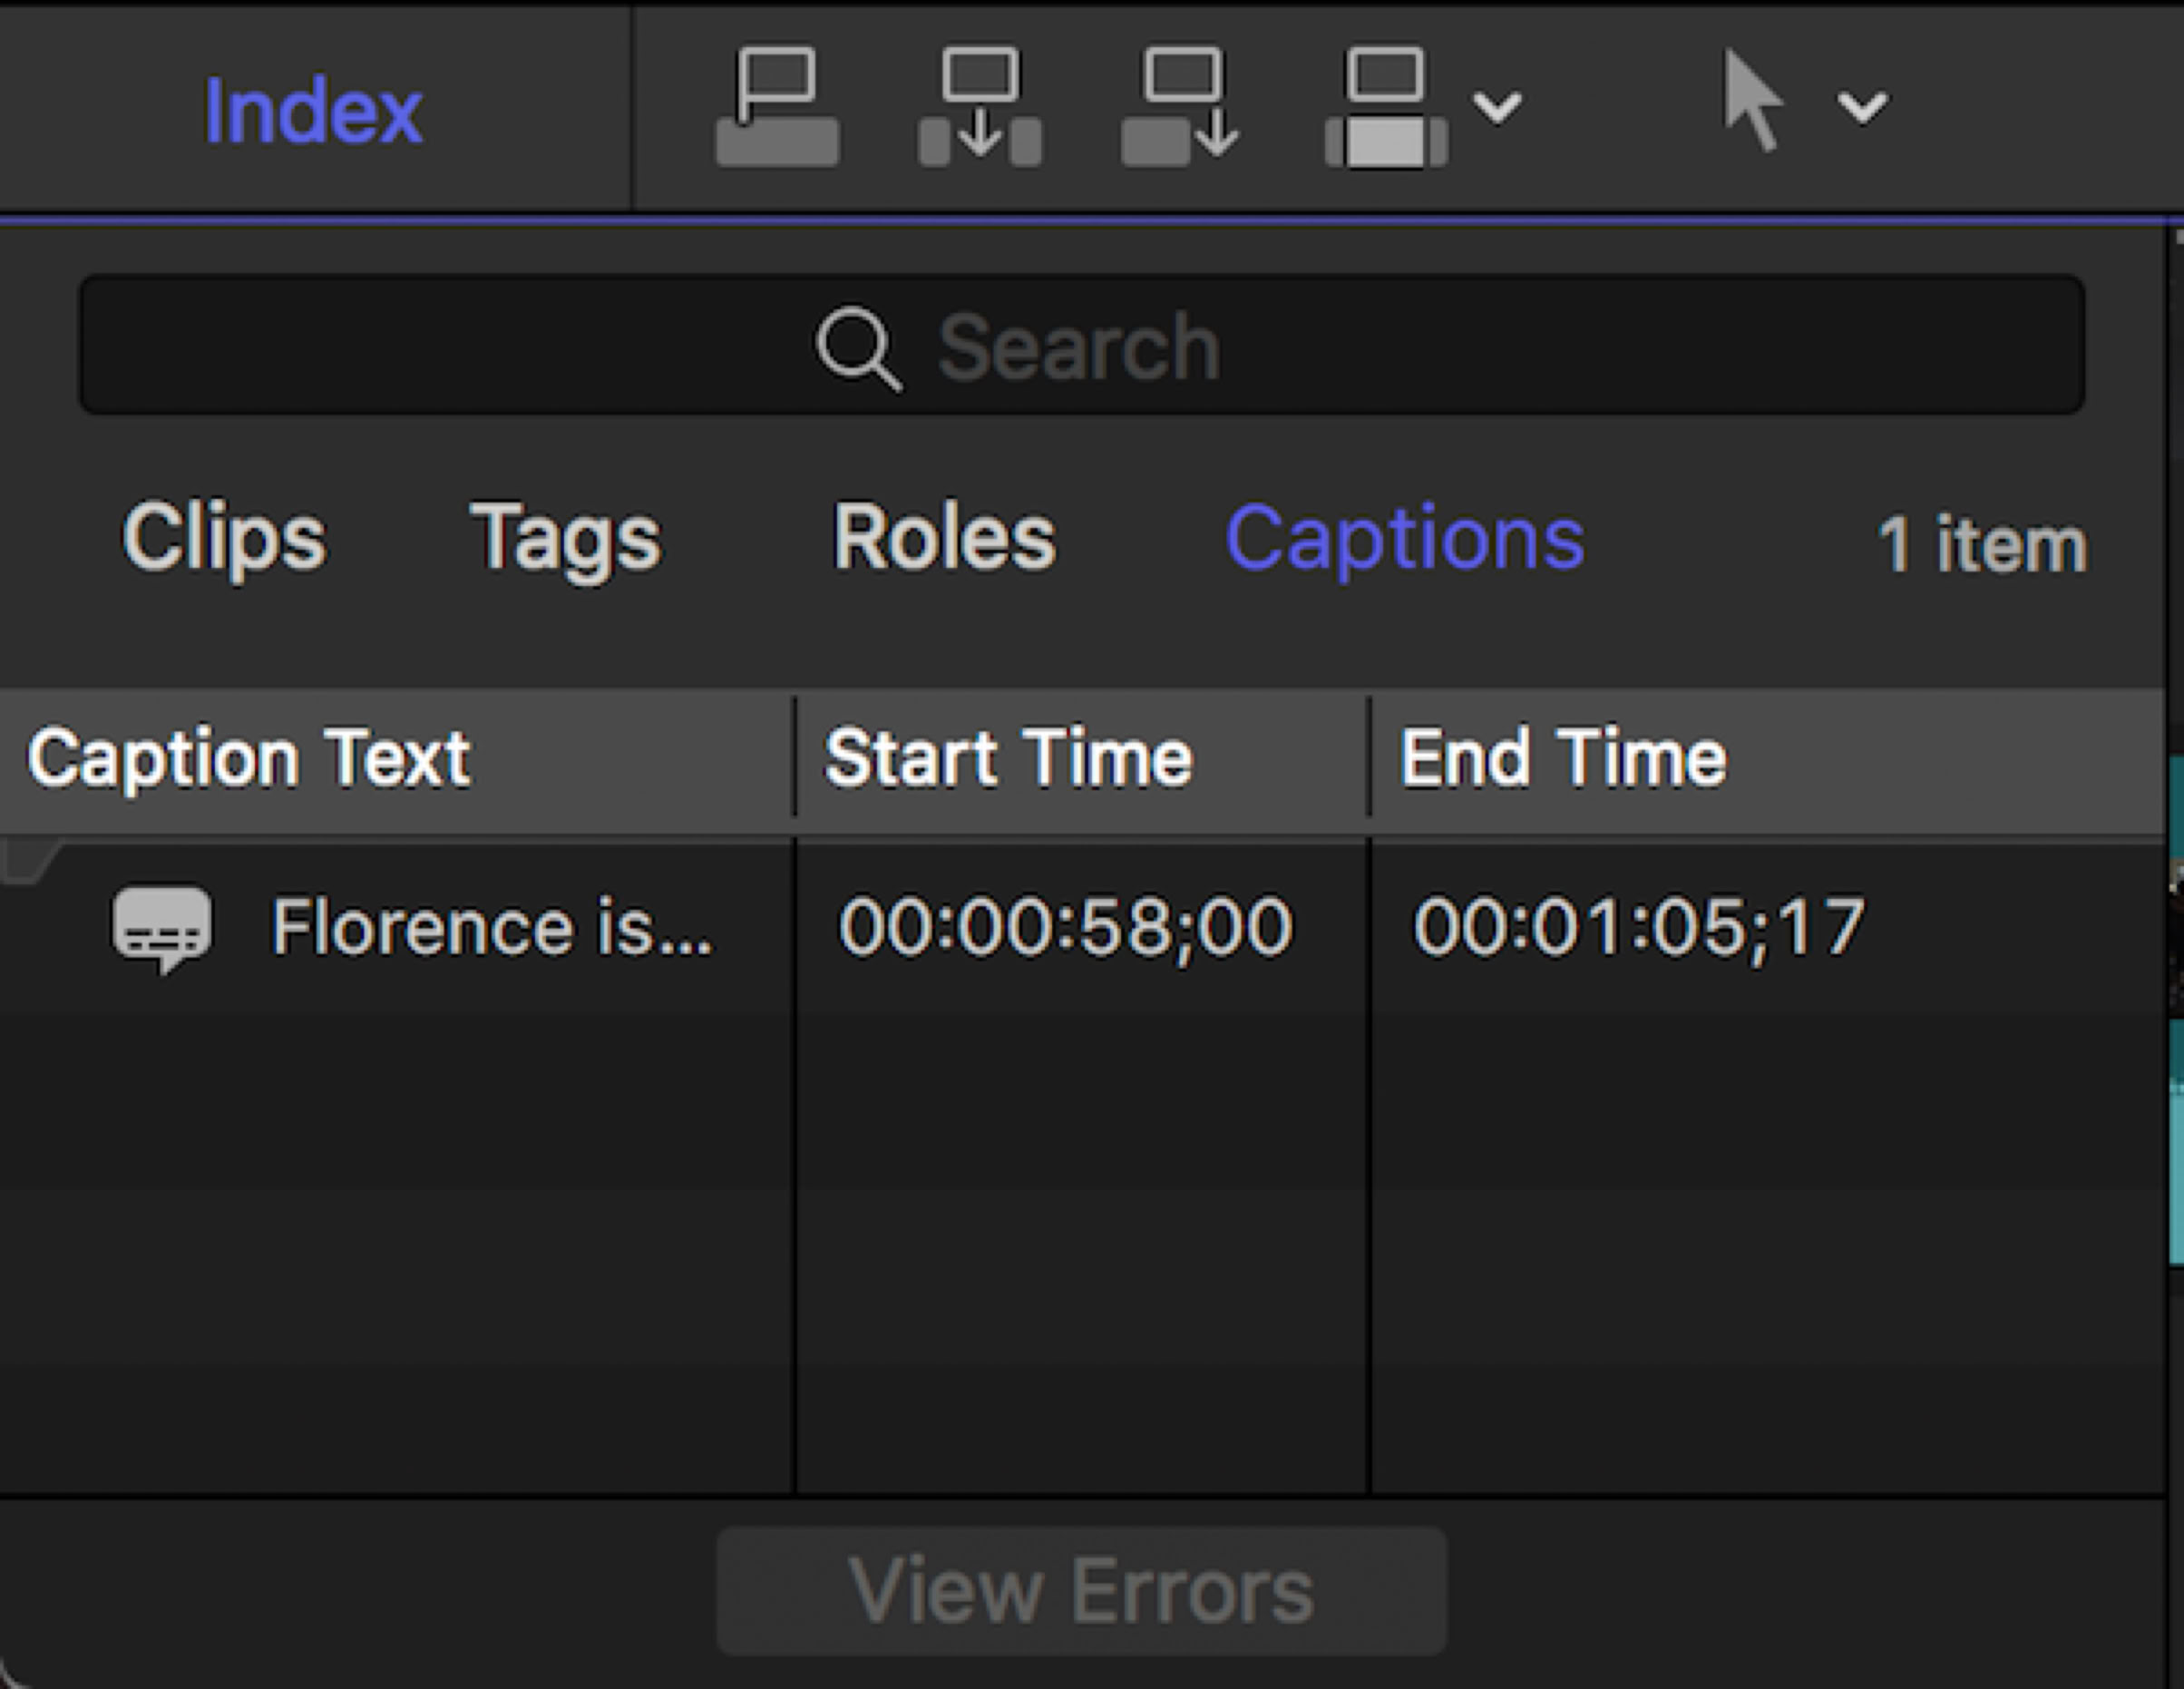
Task: Click the connect clip to primary storyline icon
Action: point(777,106)
